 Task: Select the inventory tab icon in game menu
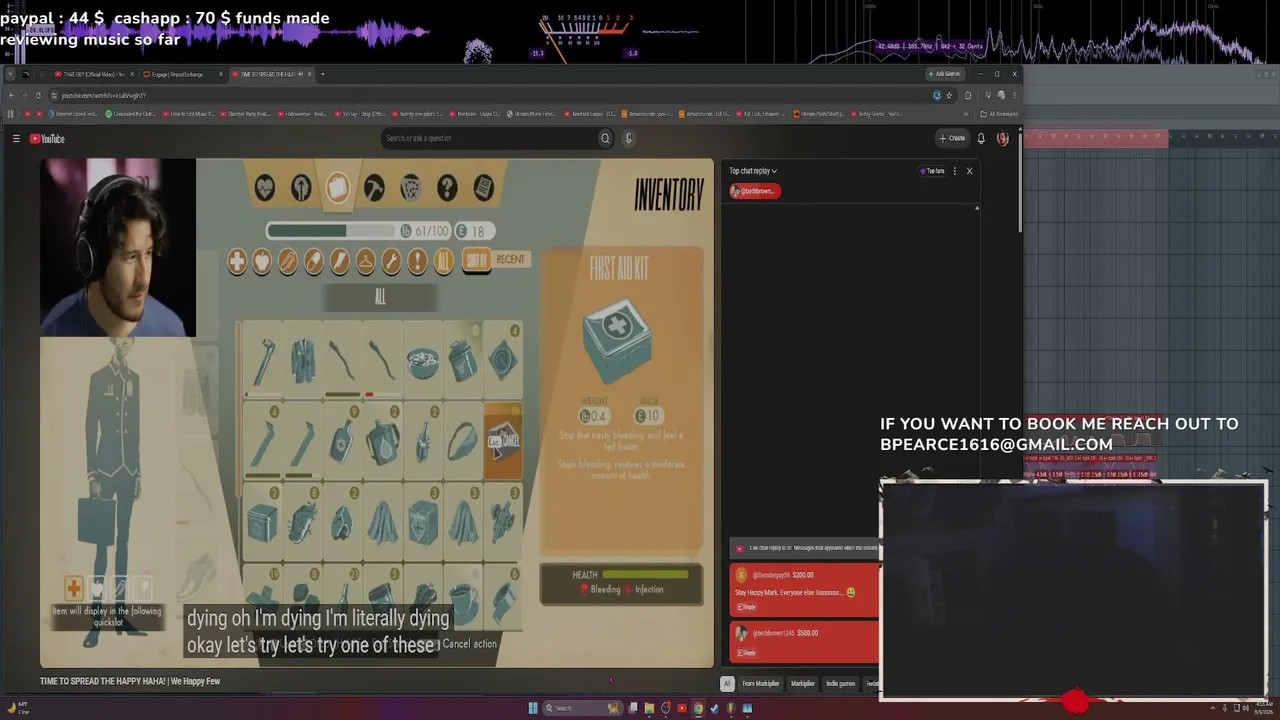click(338, 187)
